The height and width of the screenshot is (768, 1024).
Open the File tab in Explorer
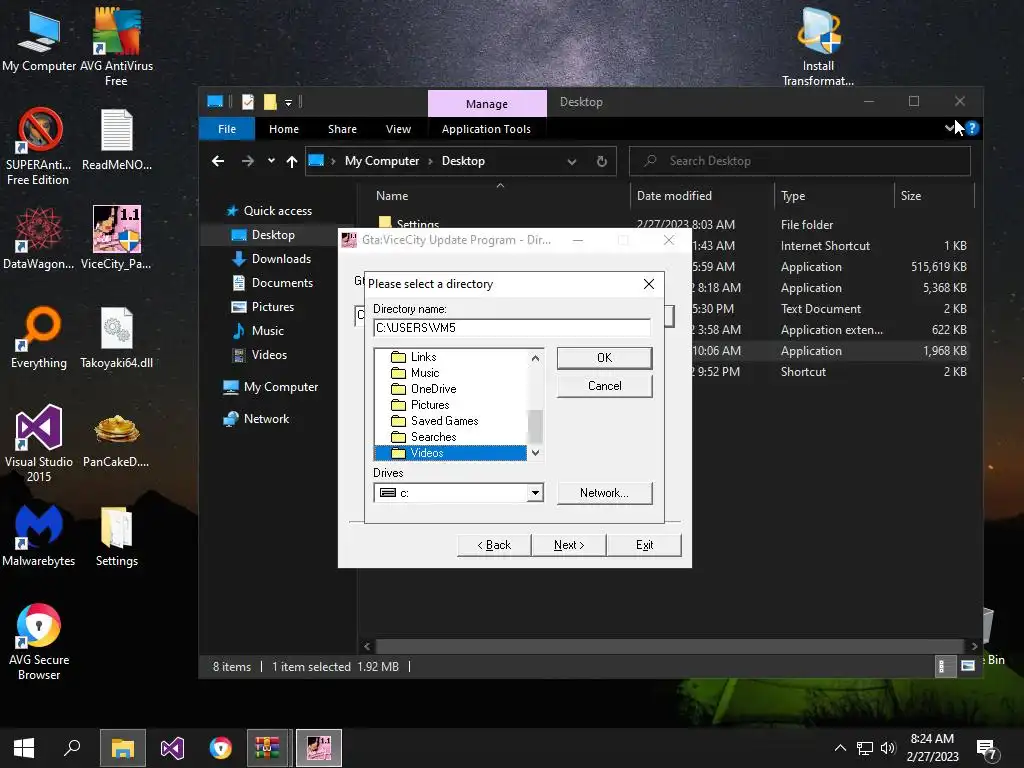point(227,129)
